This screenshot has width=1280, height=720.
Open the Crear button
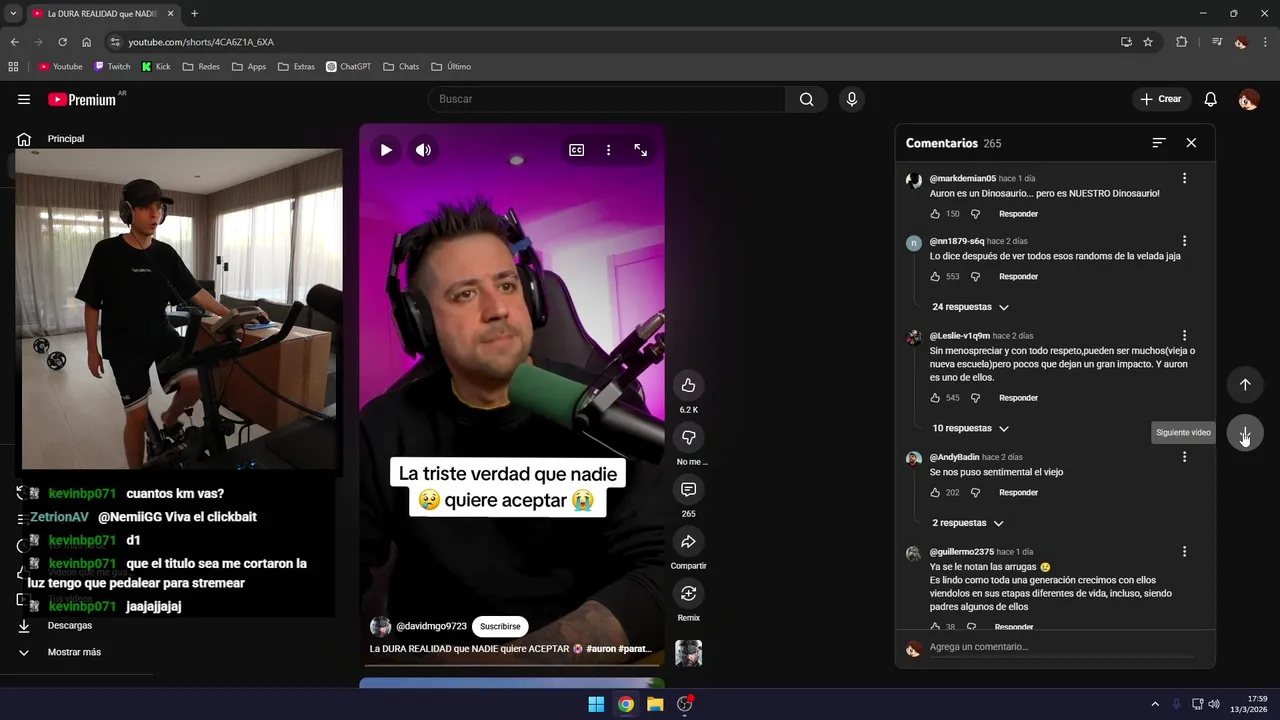click(x=1161, y=99)
